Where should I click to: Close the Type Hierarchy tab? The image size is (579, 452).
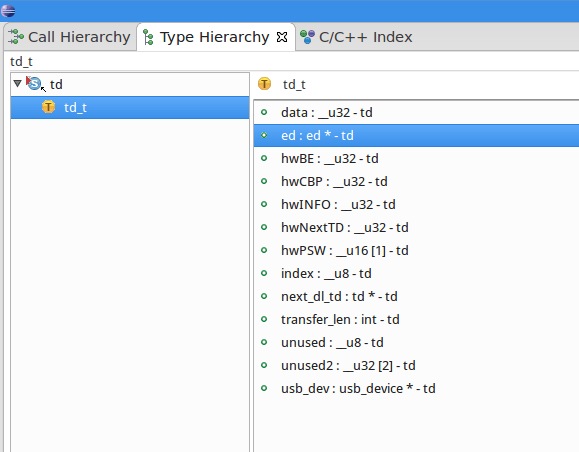282,37
